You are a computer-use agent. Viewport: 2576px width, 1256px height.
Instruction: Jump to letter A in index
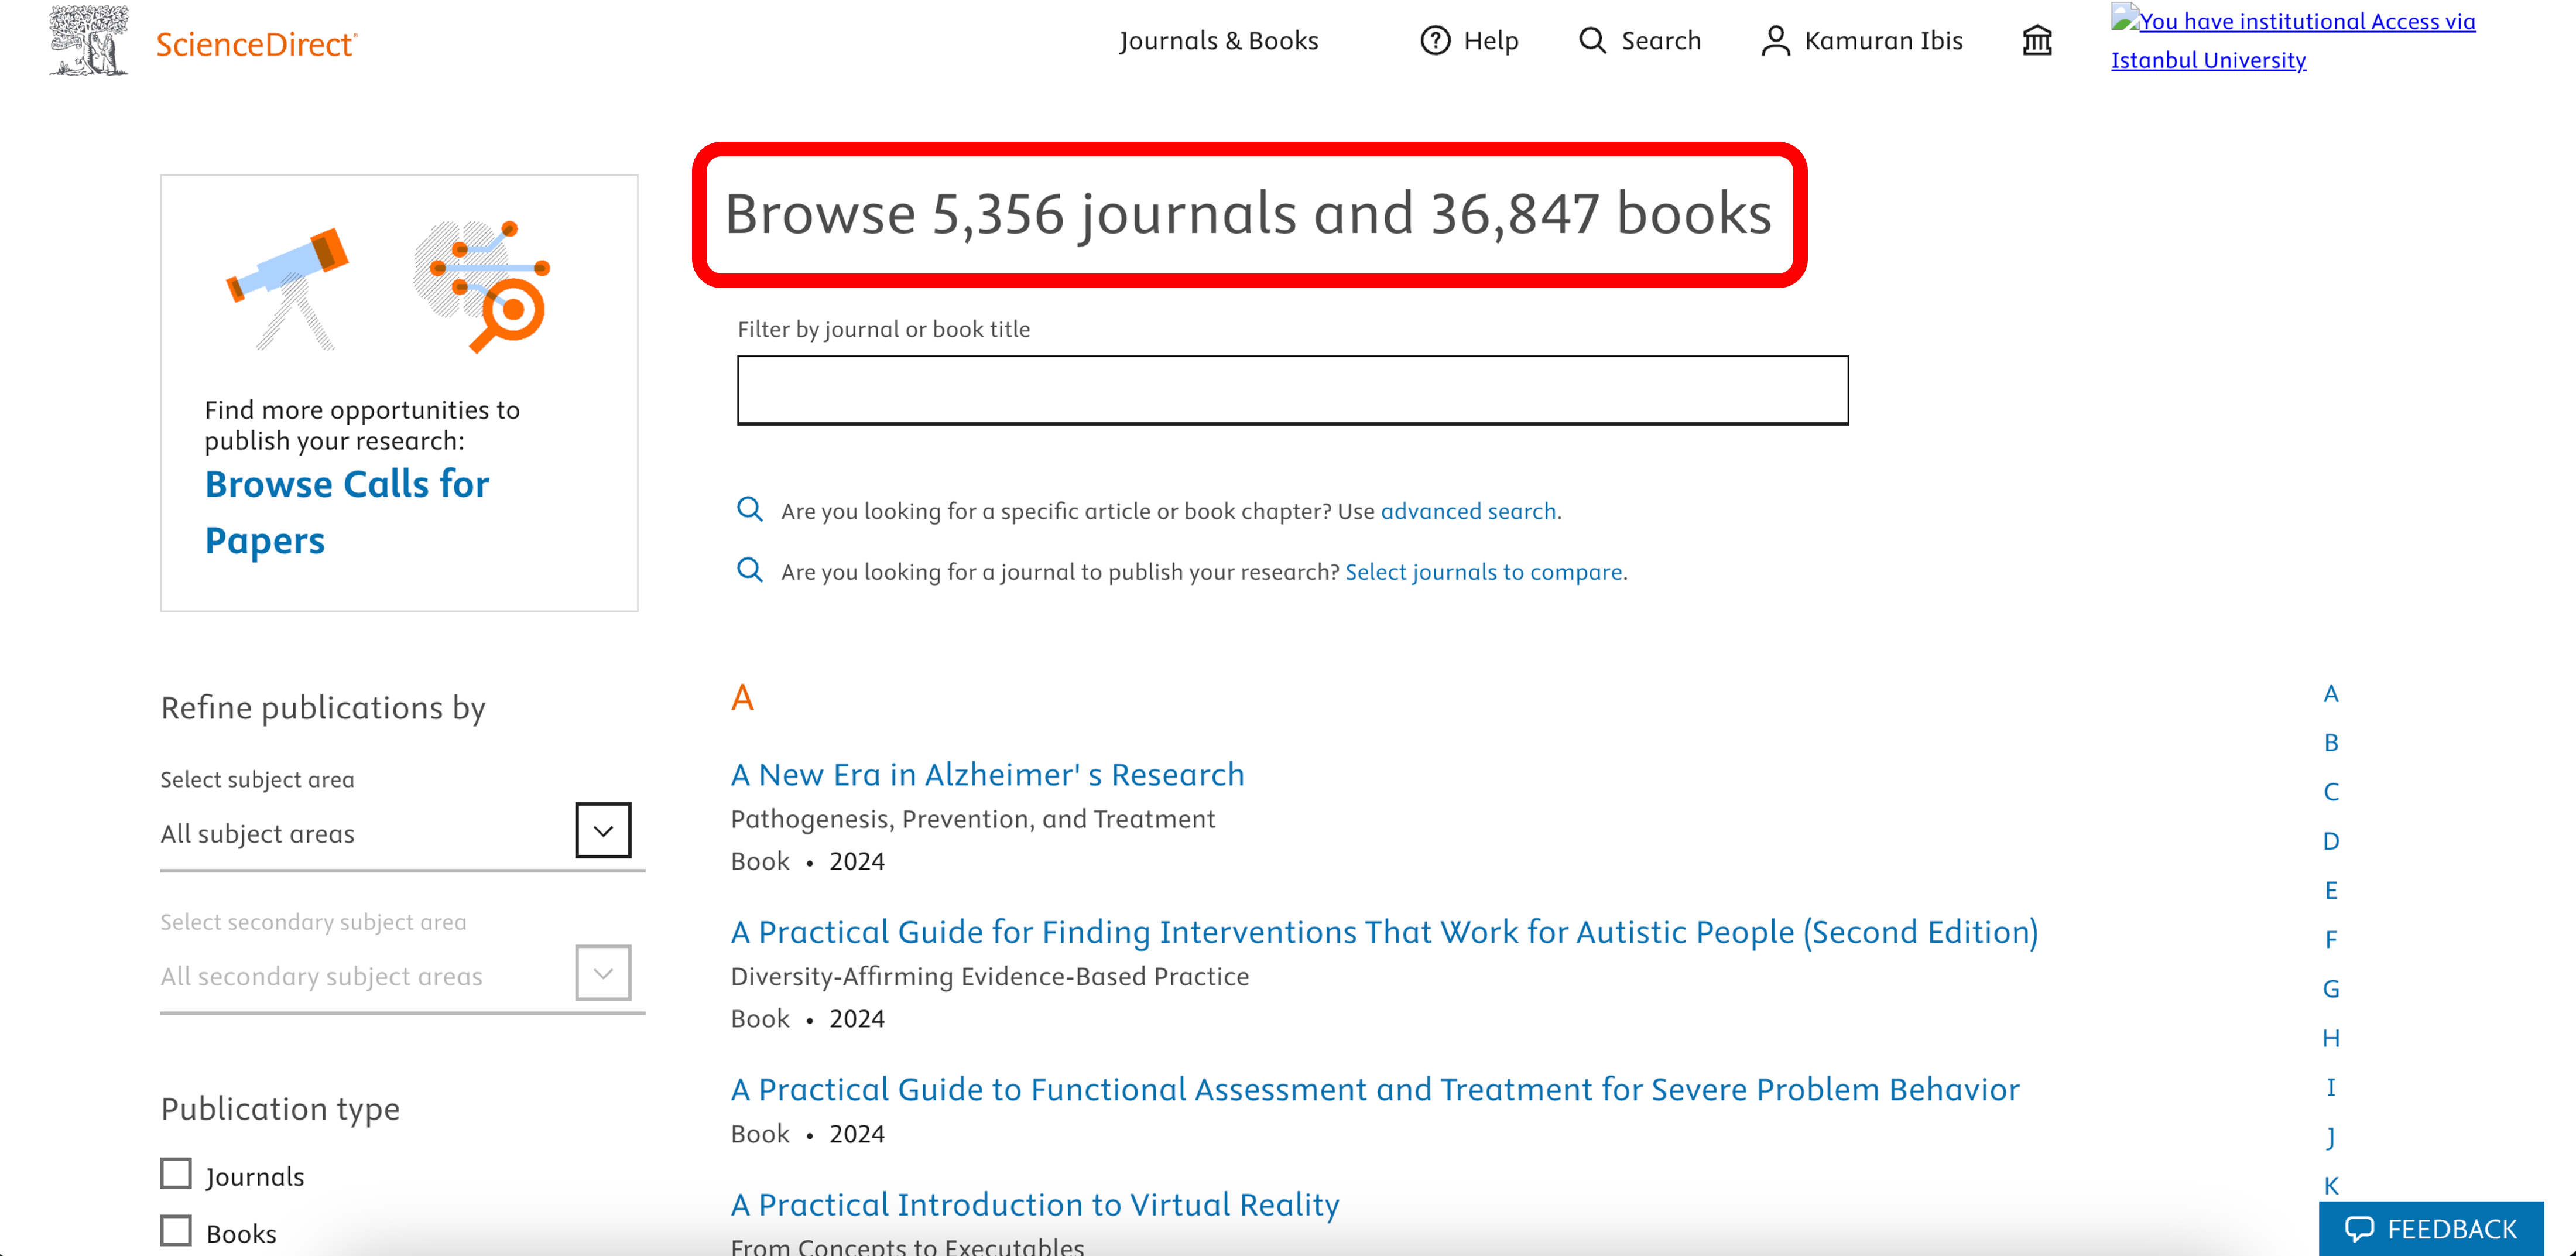[x=2331, y=693]
